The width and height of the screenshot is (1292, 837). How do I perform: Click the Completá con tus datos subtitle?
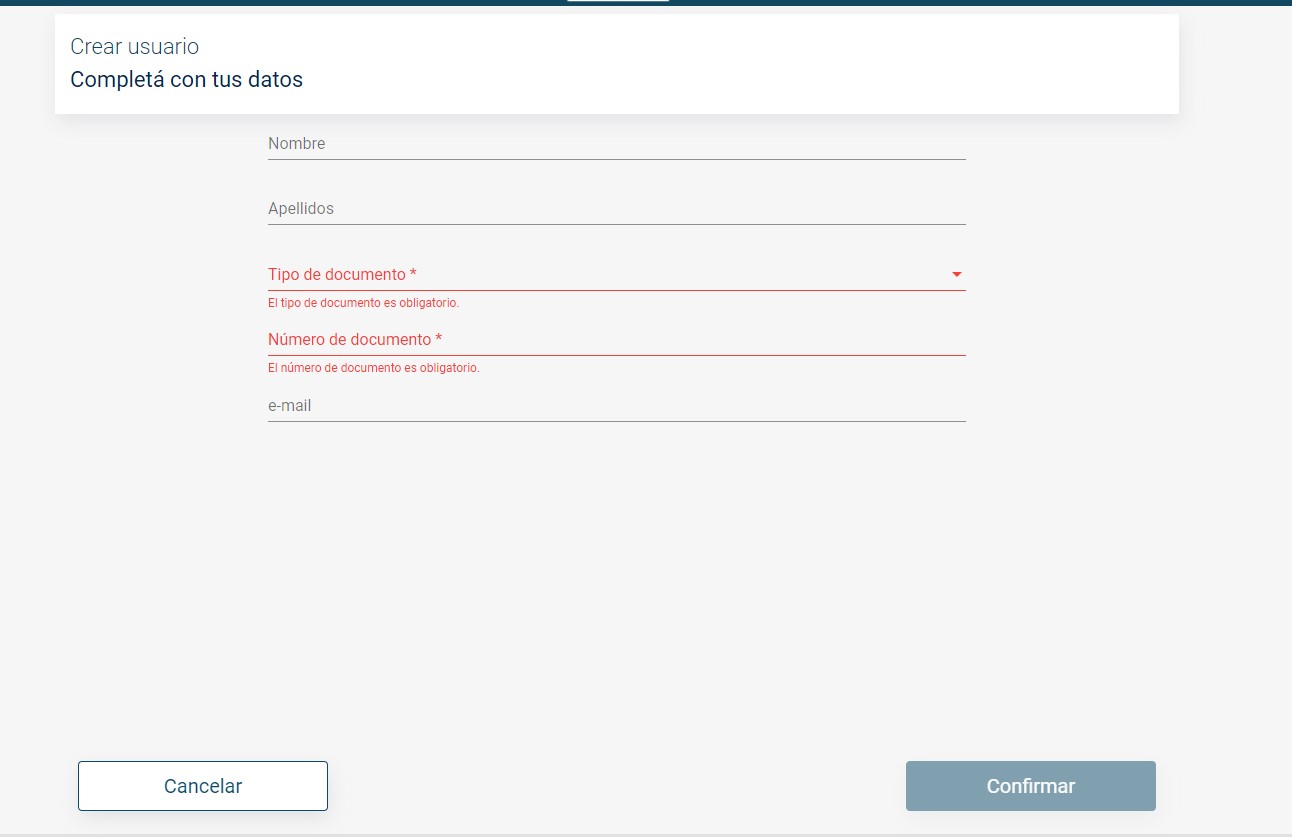click(x=186, y=80)
